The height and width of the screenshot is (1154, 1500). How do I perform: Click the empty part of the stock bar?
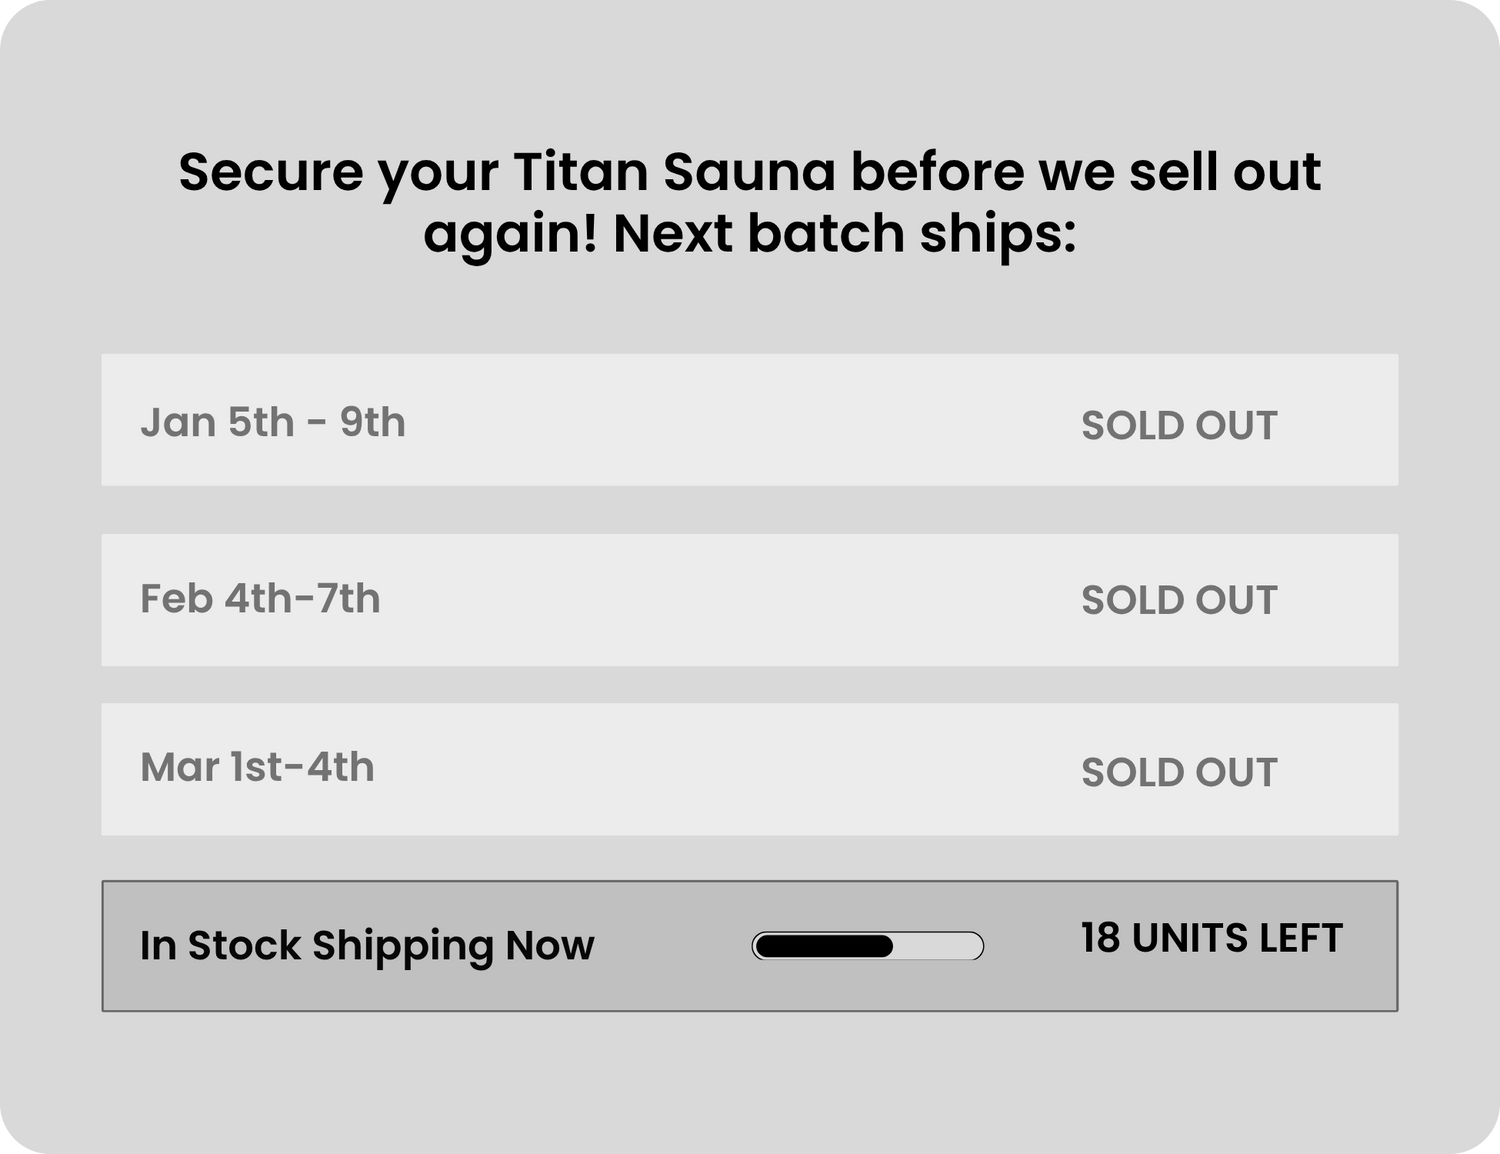[x=937, y=946]
